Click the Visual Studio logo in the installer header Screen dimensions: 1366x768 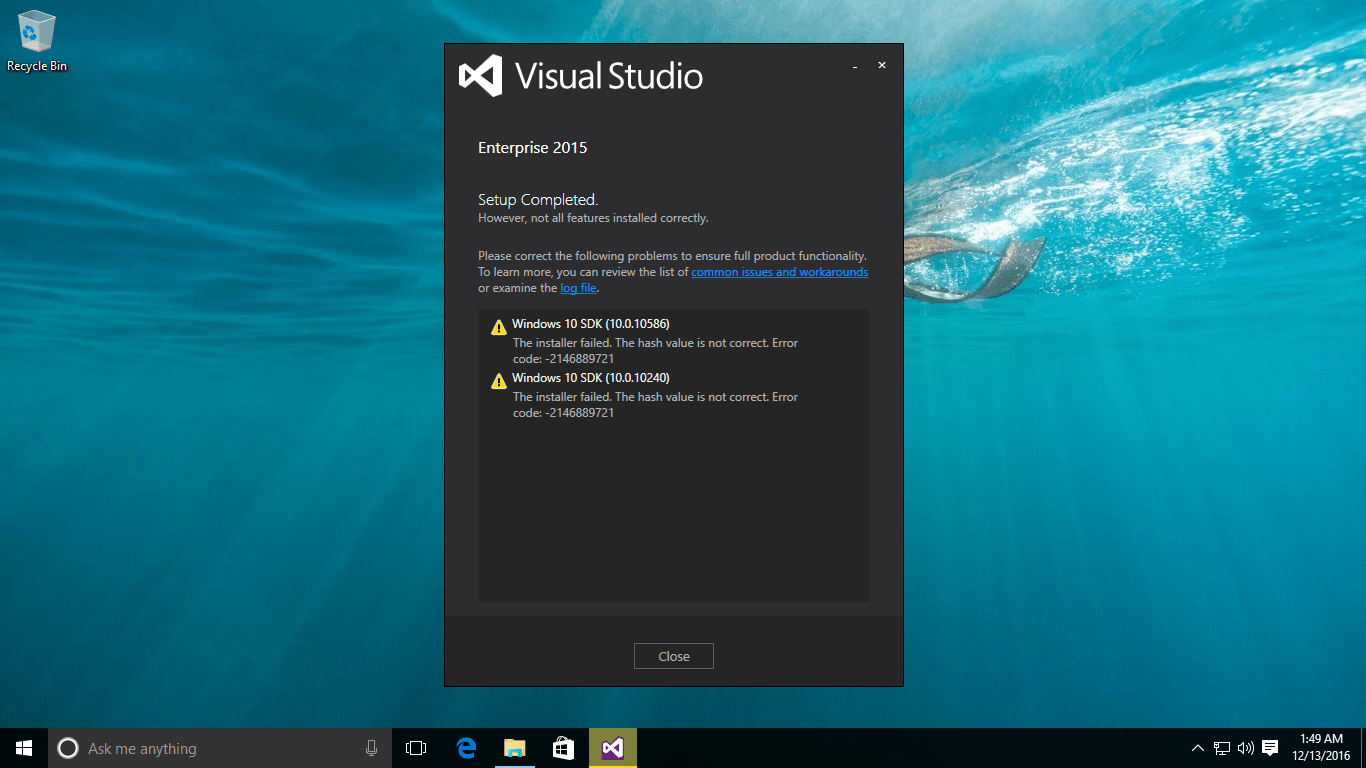(580, 76)
